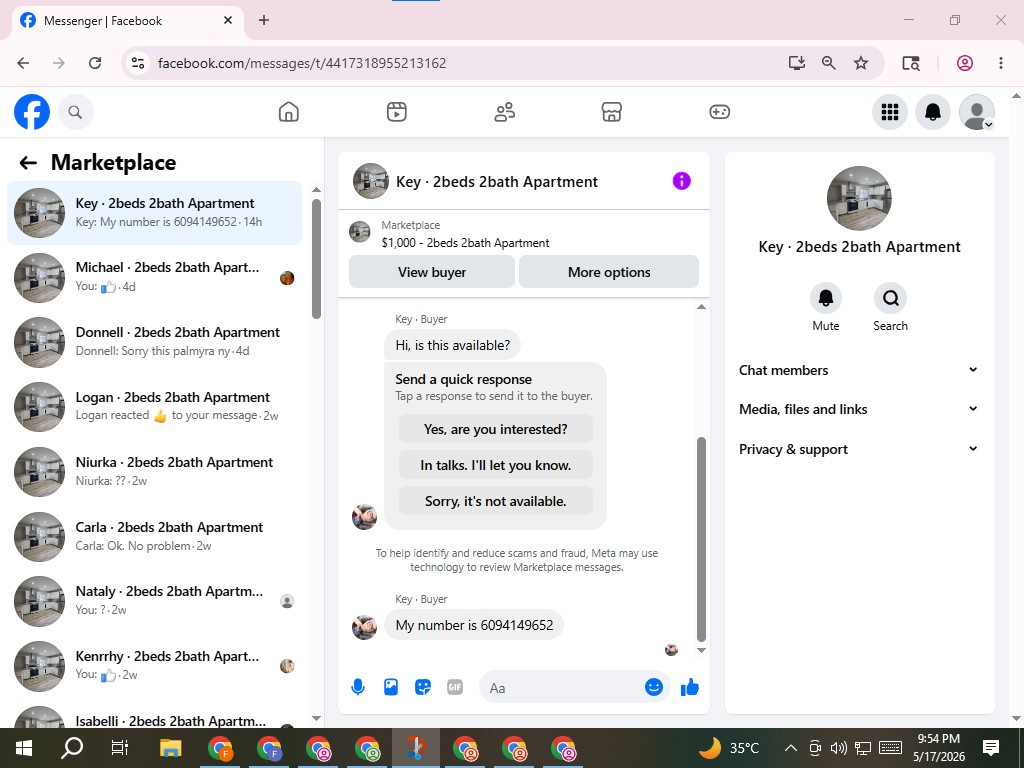Open a new browser tab
Image resolution: width=1024 pixels, height=768 pixels.
pos(264,20)
